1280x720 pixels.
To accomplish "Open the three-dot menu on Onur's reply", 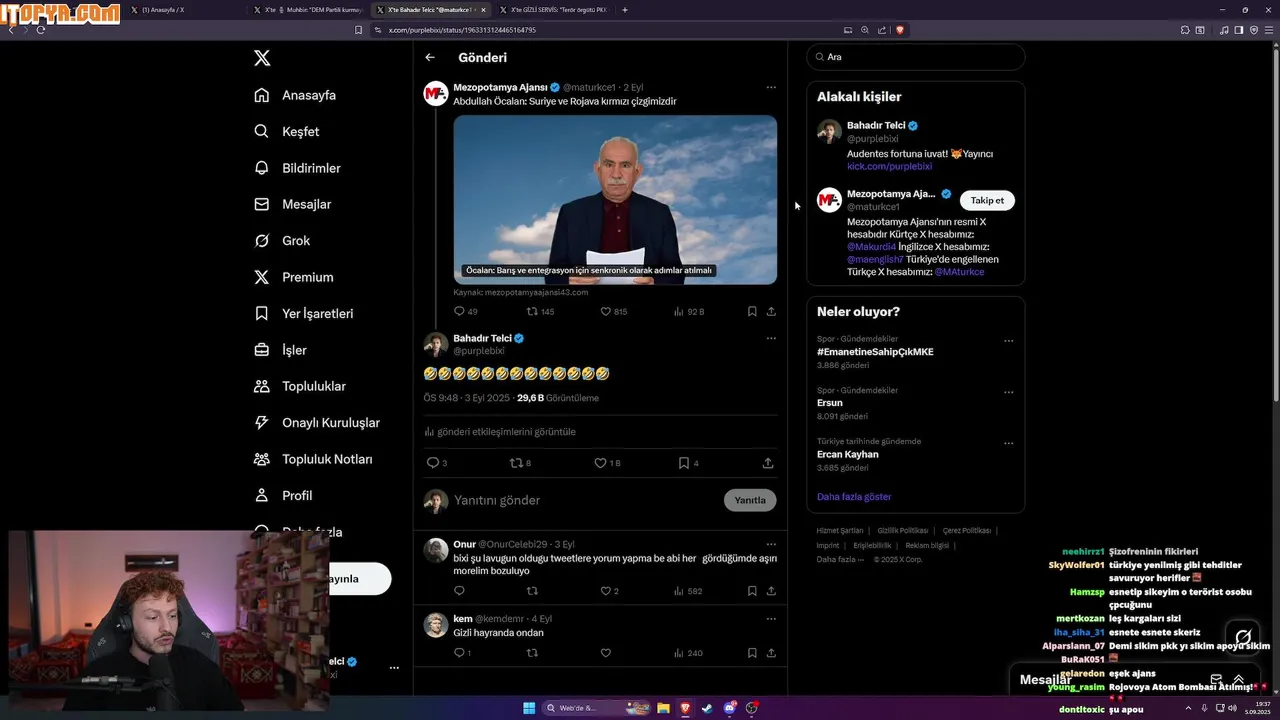I will (x=771, y=544).
